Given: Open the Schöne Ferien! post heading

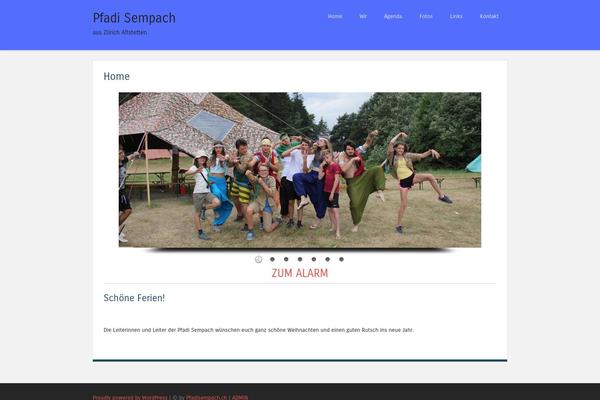Looking at the screenshot, I should tap(134, 298).
